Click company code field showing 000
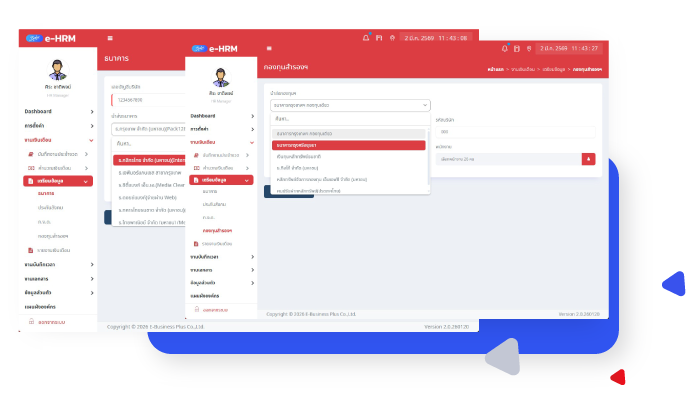This screenshot has height=395, width=686. (515, 132)
